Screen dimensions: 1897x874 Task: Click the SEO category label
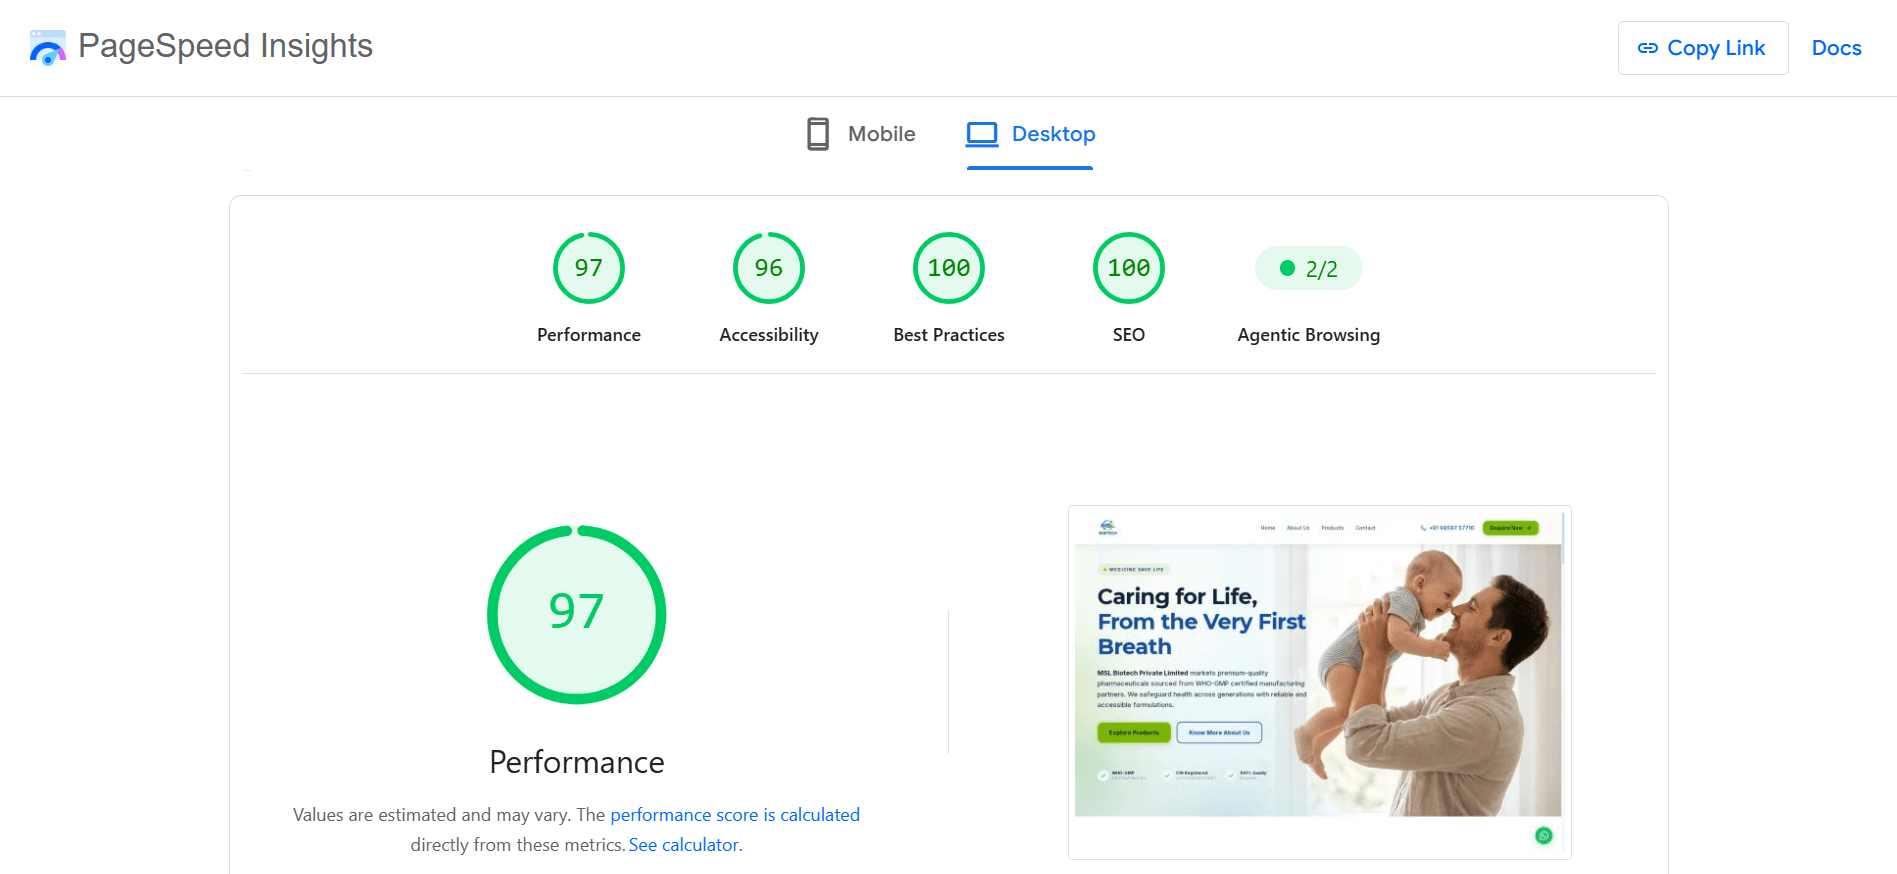coord(1129,335)
